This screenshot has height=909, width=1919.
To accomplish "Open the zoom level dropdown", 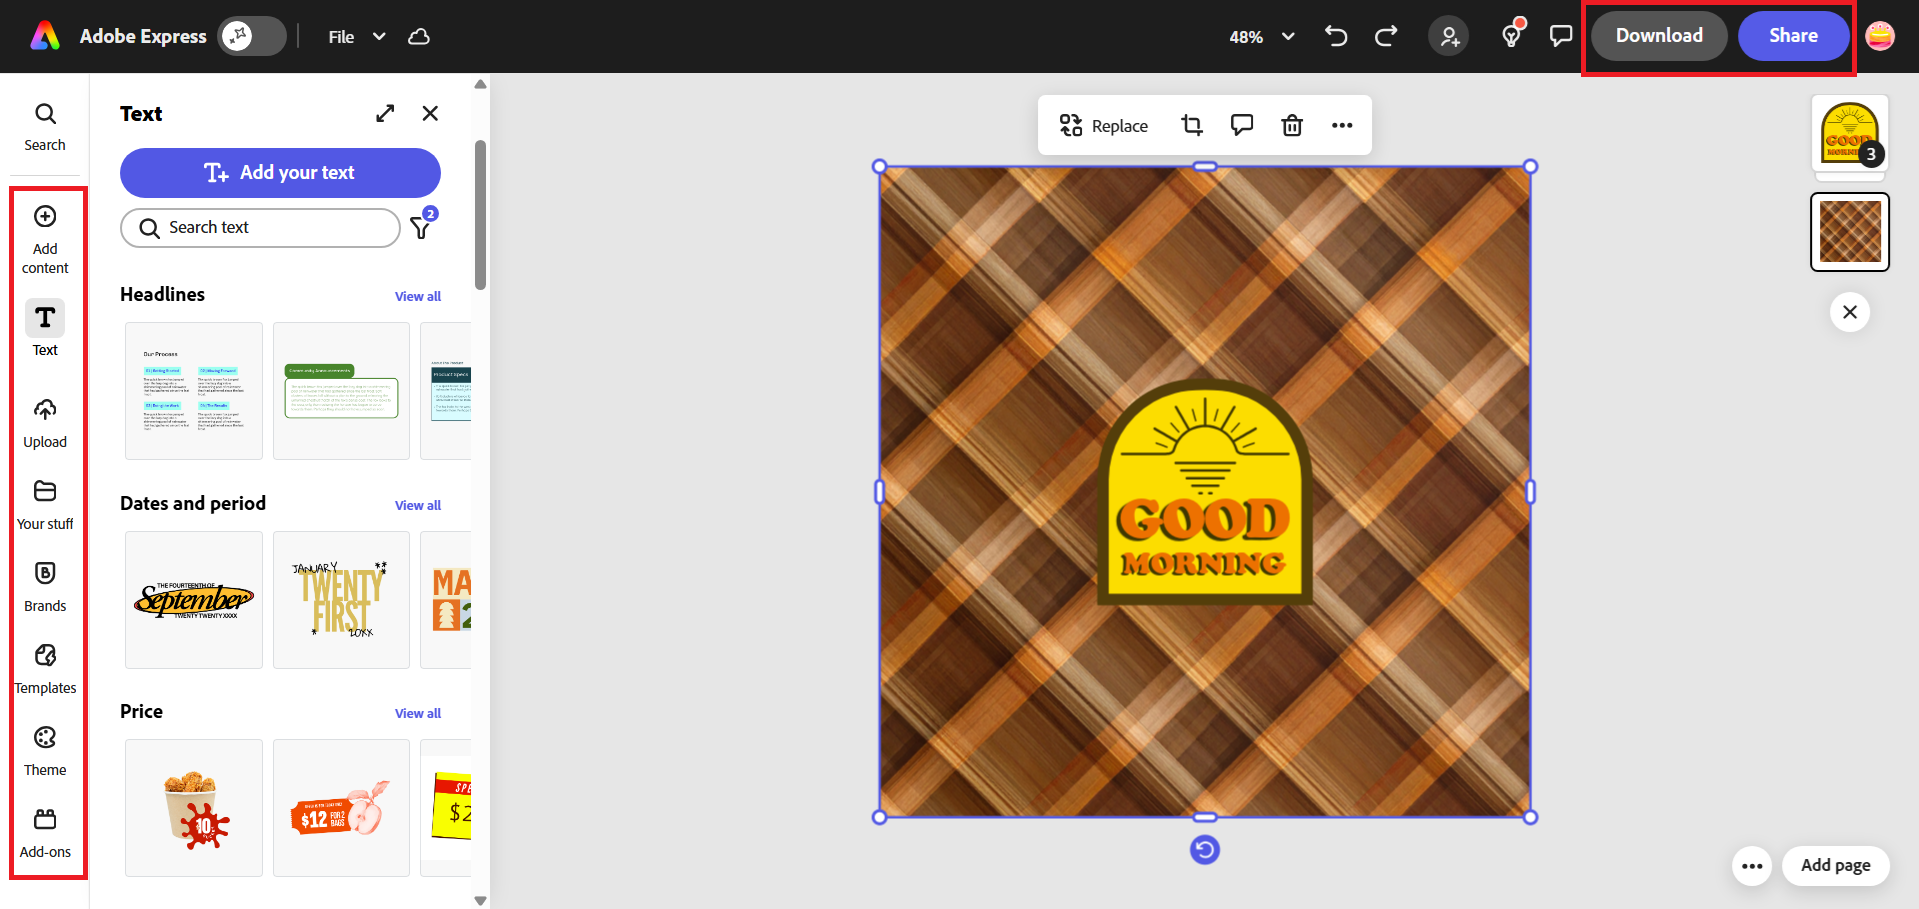I will (x=1262, y=36).
